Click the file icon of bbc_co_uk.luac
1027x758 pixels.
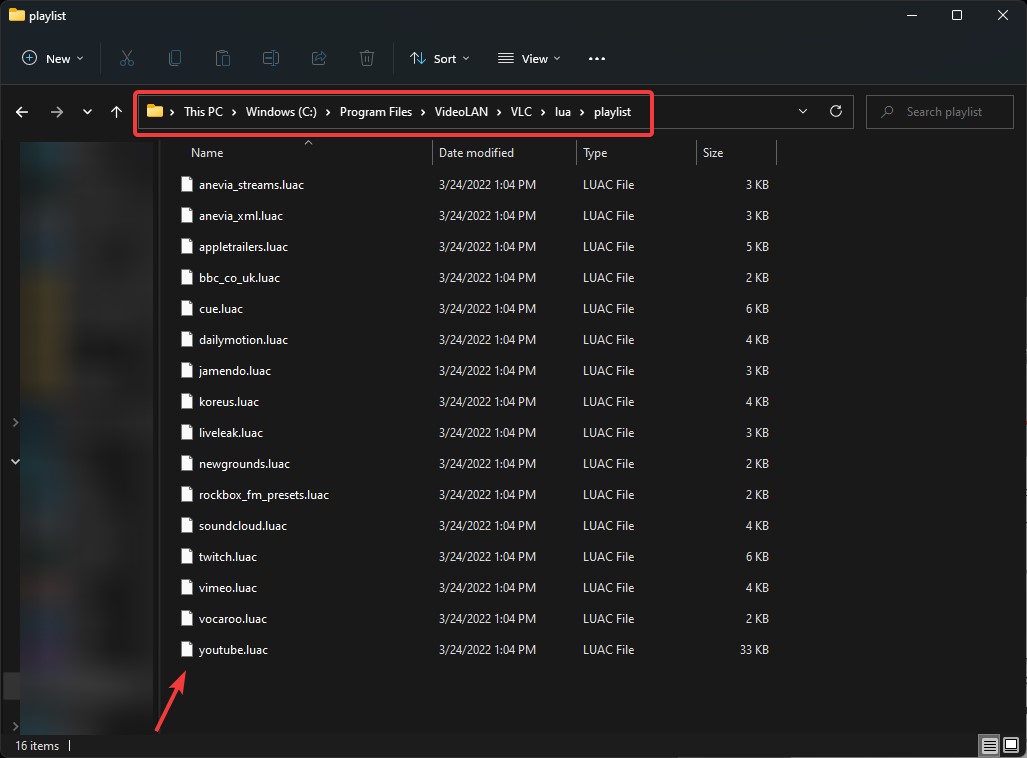coord(187,277)
